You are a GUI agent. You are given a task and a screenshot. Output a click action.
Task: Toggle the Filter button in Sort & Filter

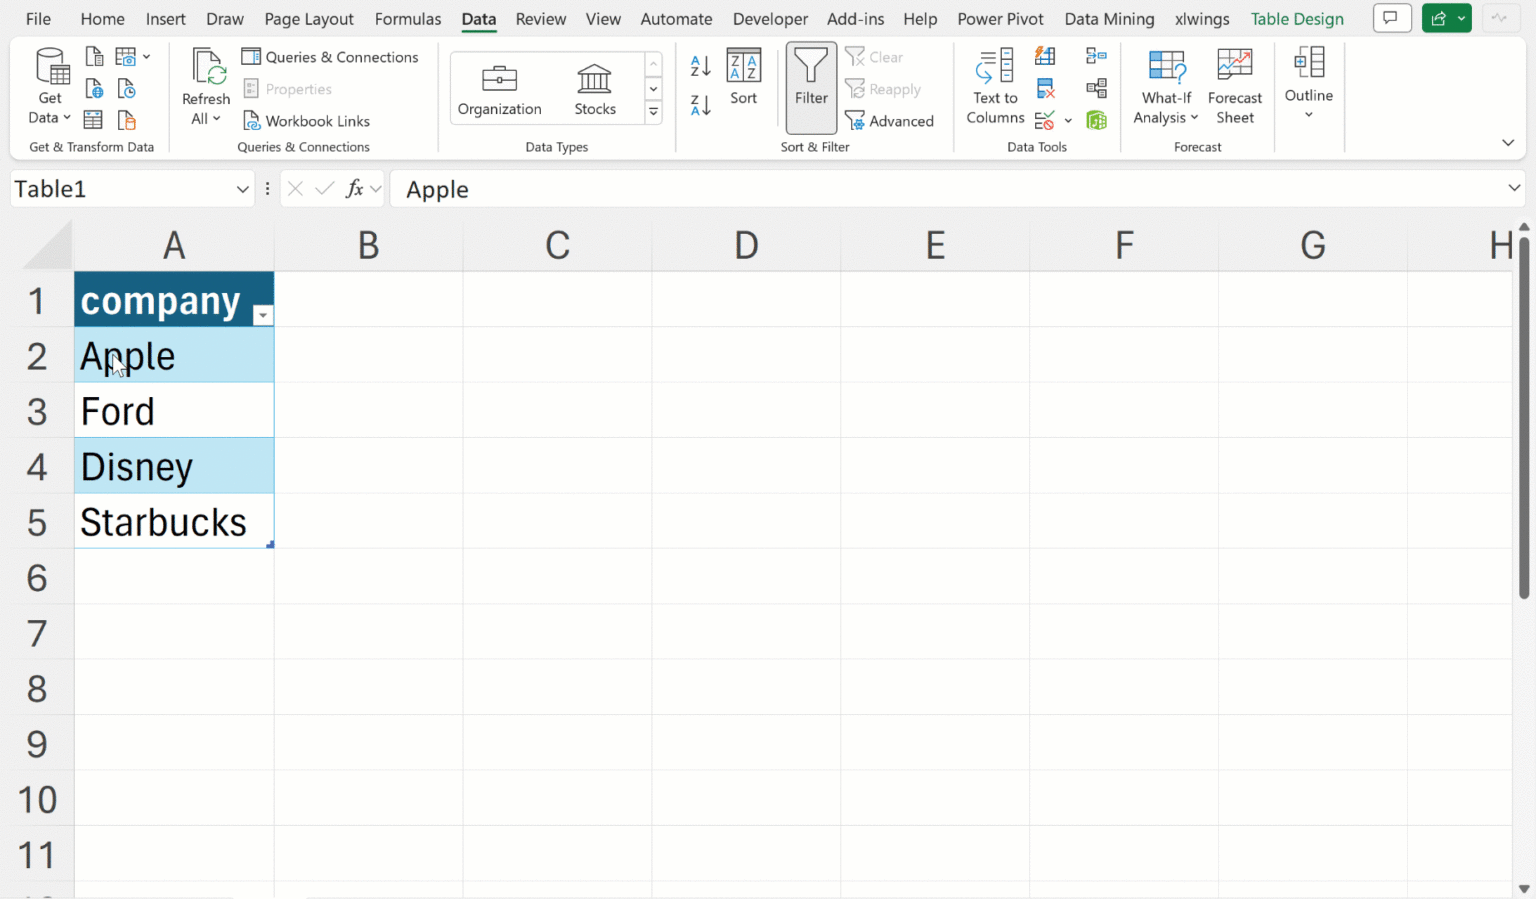pos(811,87)
